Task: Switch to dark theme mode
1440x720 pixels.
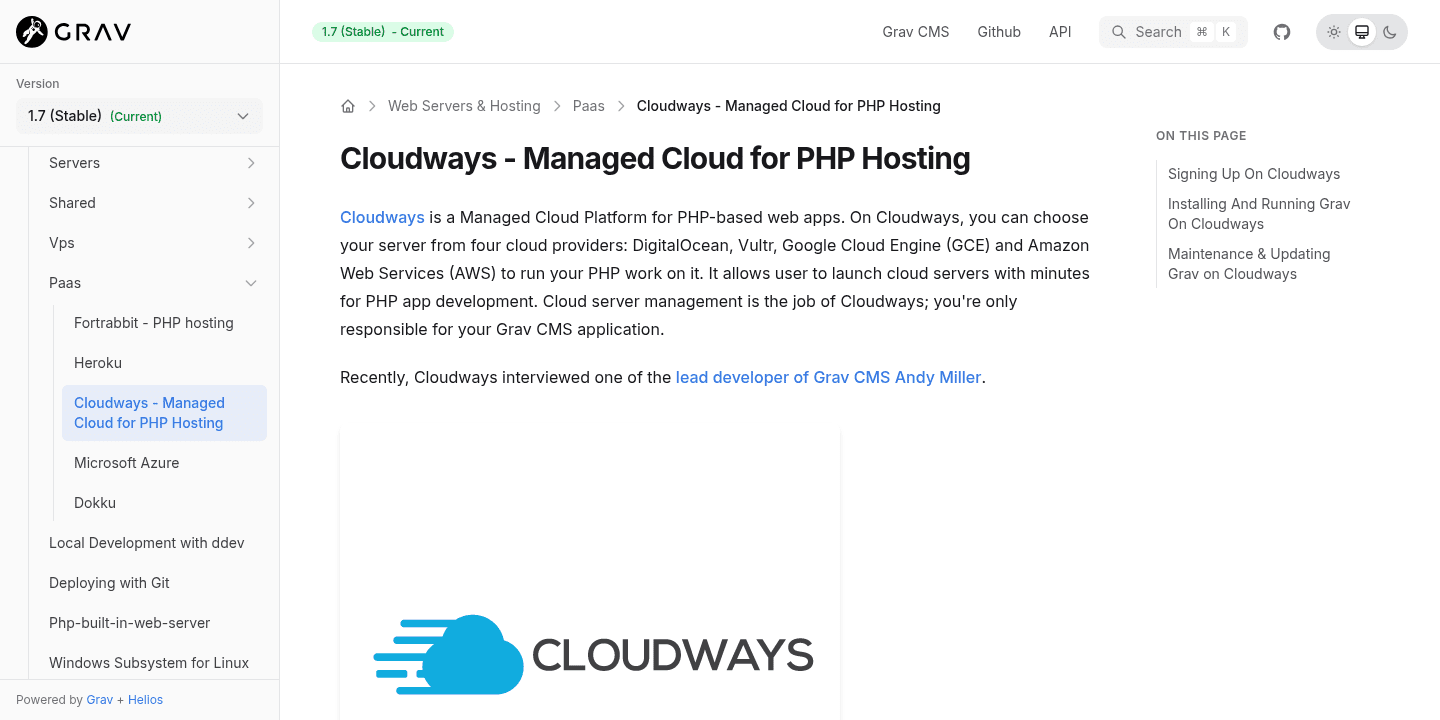Action: tap(1390, 32)
